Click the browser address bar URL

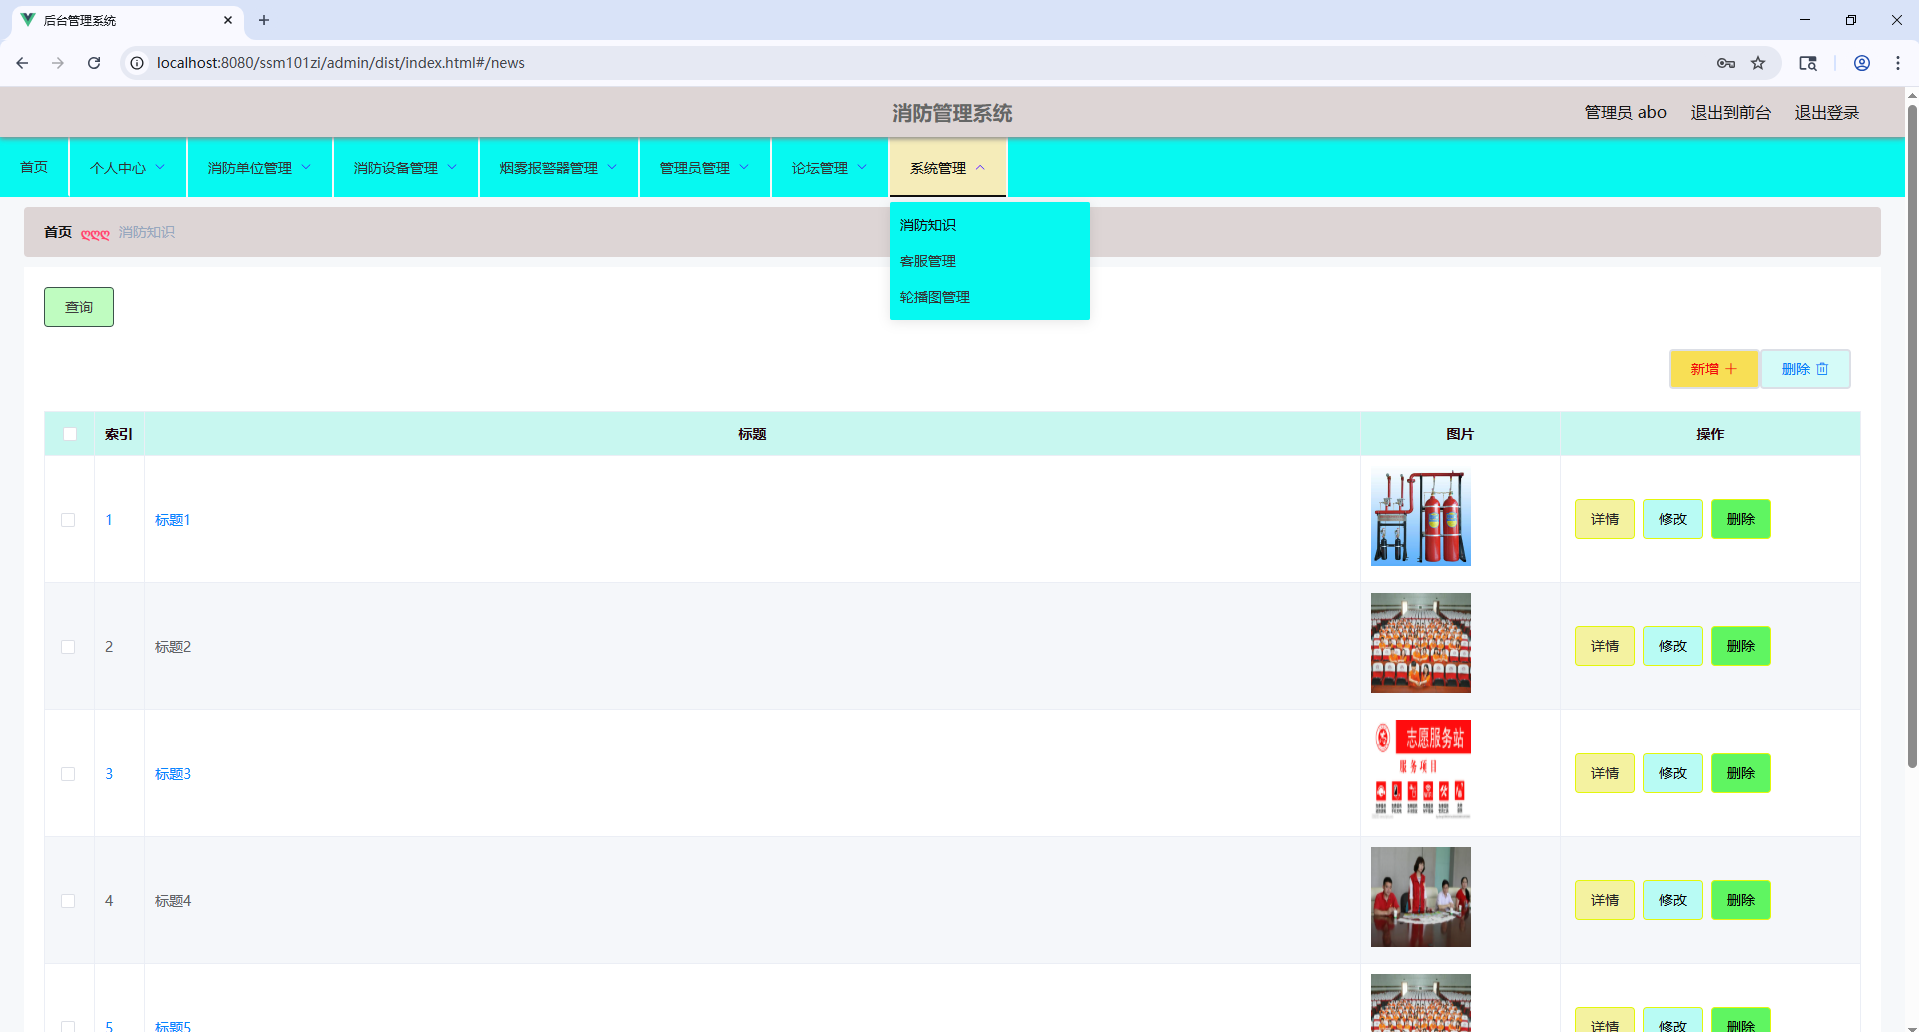pyautogui.click(x=340, y=63)
